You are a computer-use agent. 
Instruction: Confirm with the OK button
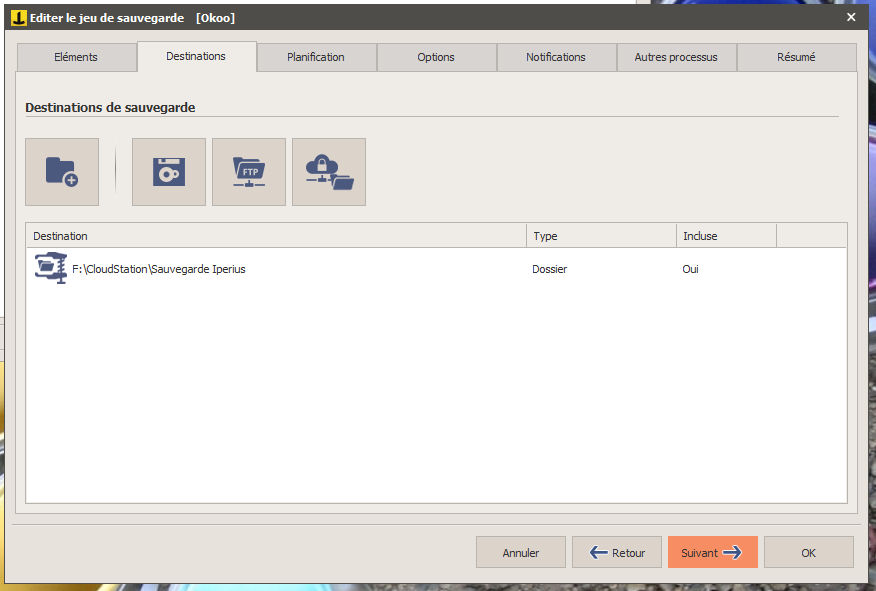(808, 552)
